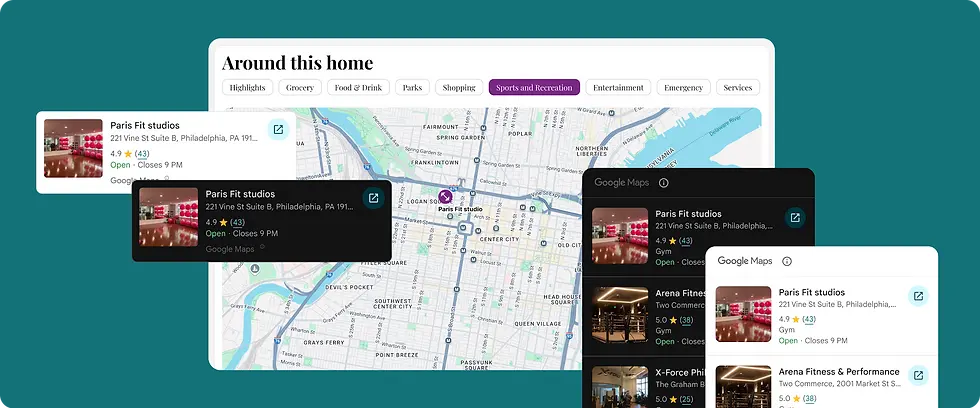This screenshot has height=408, width=980.
Task: Click small info icon on dark popup card footer
Action: click(x=262, y=247)
